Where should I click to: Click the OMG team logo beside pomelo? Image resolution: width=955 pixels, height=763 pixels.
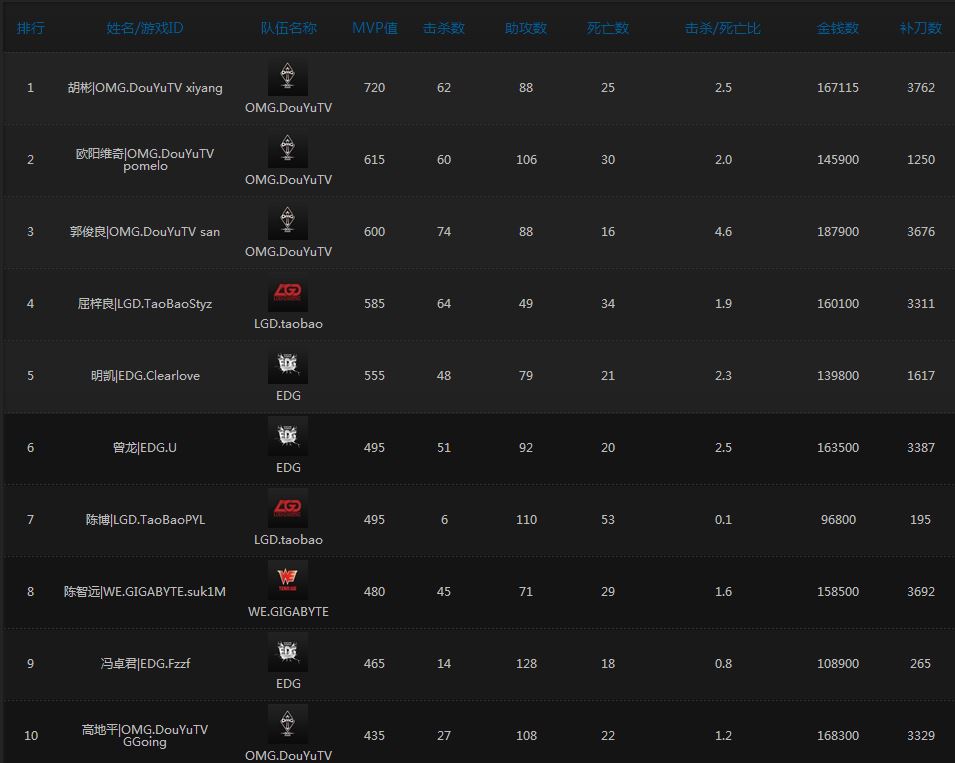(288, 150)
